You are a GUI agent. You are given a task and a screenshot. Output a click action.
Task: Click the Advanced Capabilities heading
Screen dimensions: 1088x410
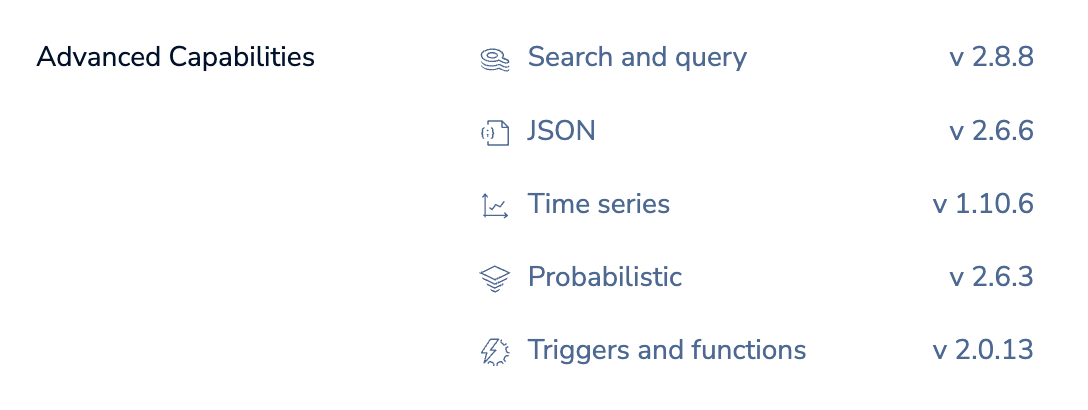175,57
